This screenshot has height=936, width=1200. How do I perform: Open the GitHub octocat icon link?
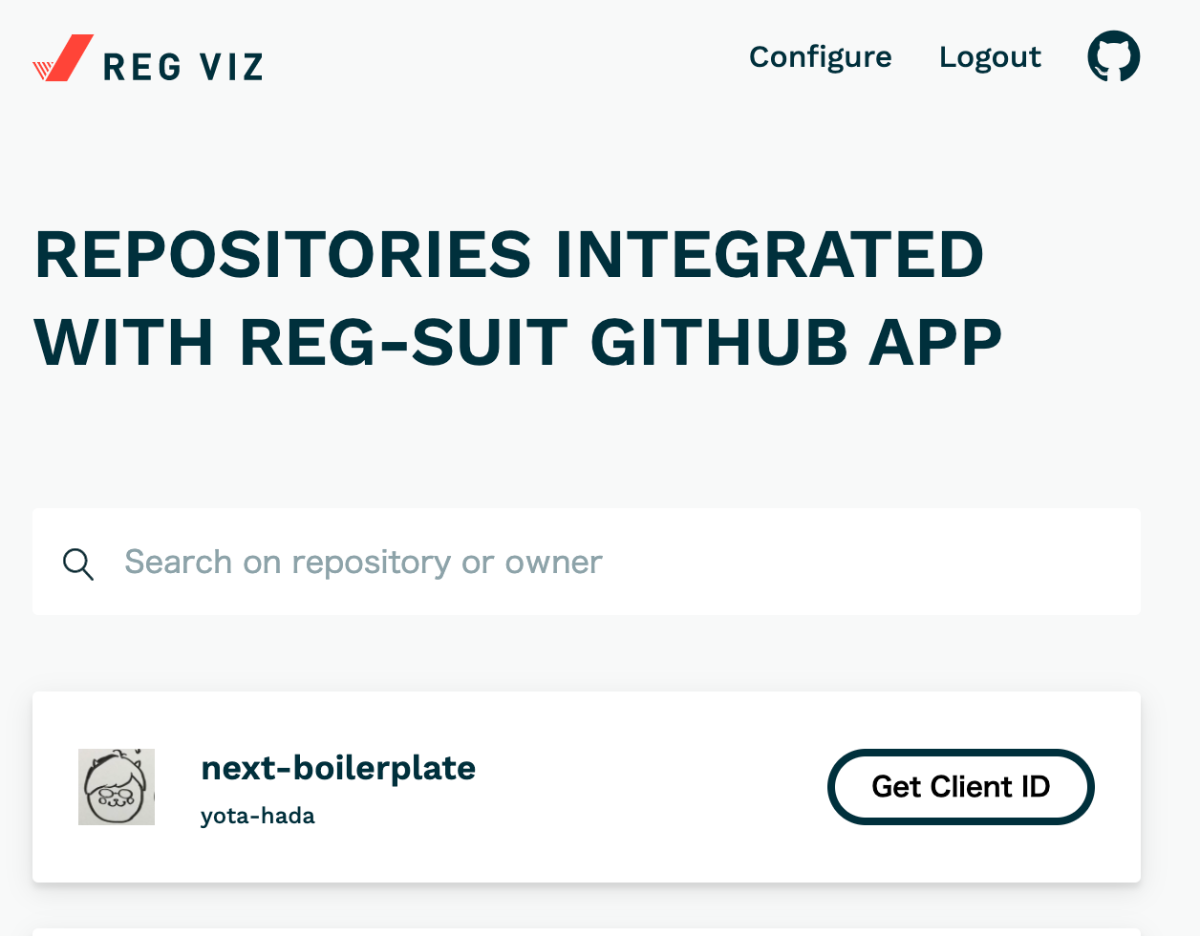click(1113, 56)
